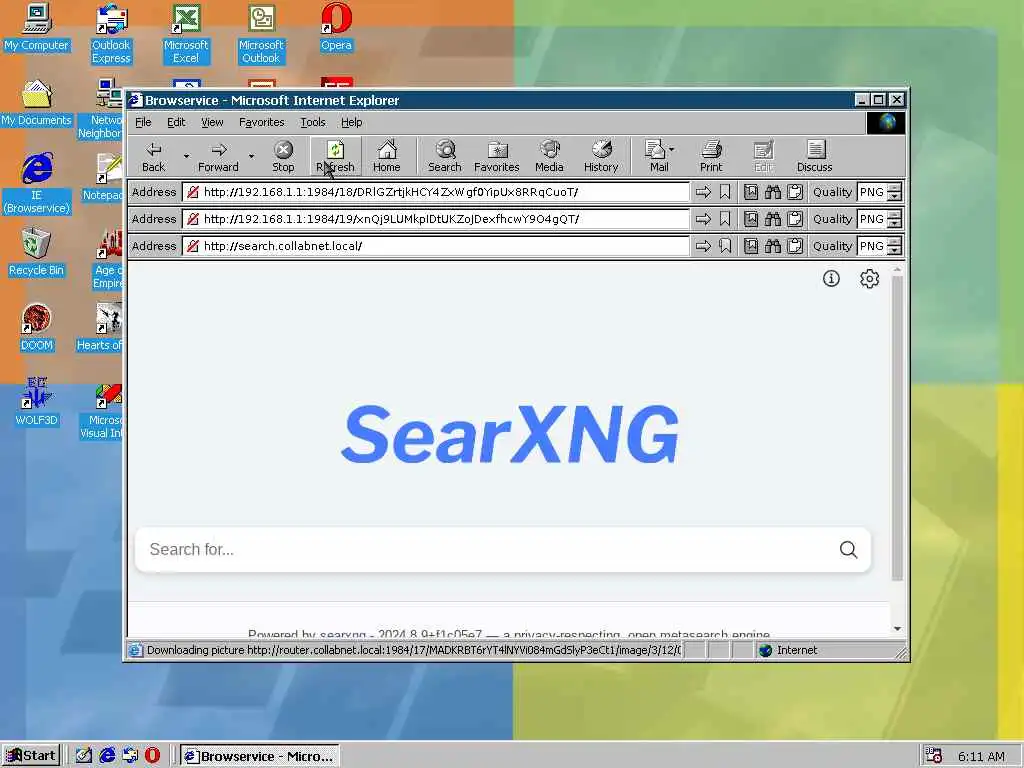Select the Outlook Express desktop icon
Screen dimensions: 1024x768
click(111, 34)
